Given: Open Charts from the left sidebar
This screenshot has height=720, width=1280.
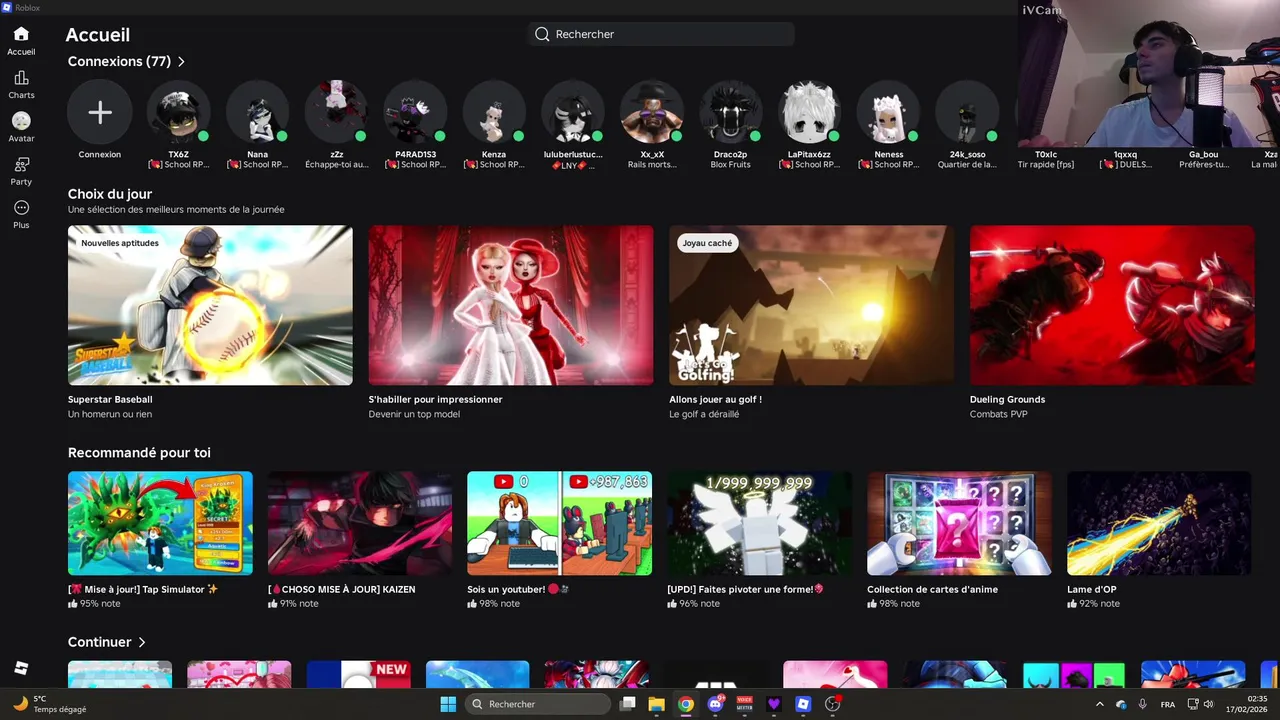Looking at the screenshot, I should coord(21,78).
